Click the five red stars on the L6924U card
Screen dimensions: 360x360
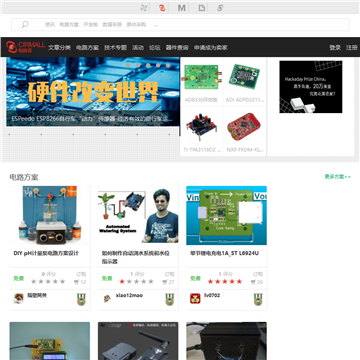click(225, 282)
